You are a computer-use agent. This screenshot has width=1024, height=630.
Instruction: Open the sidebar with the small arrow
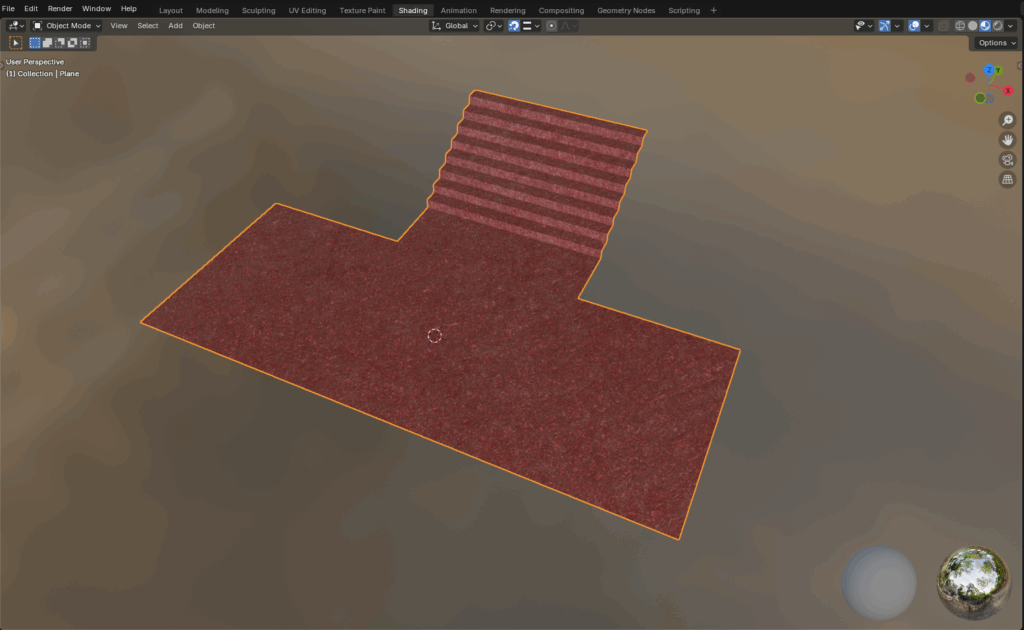1020,65
